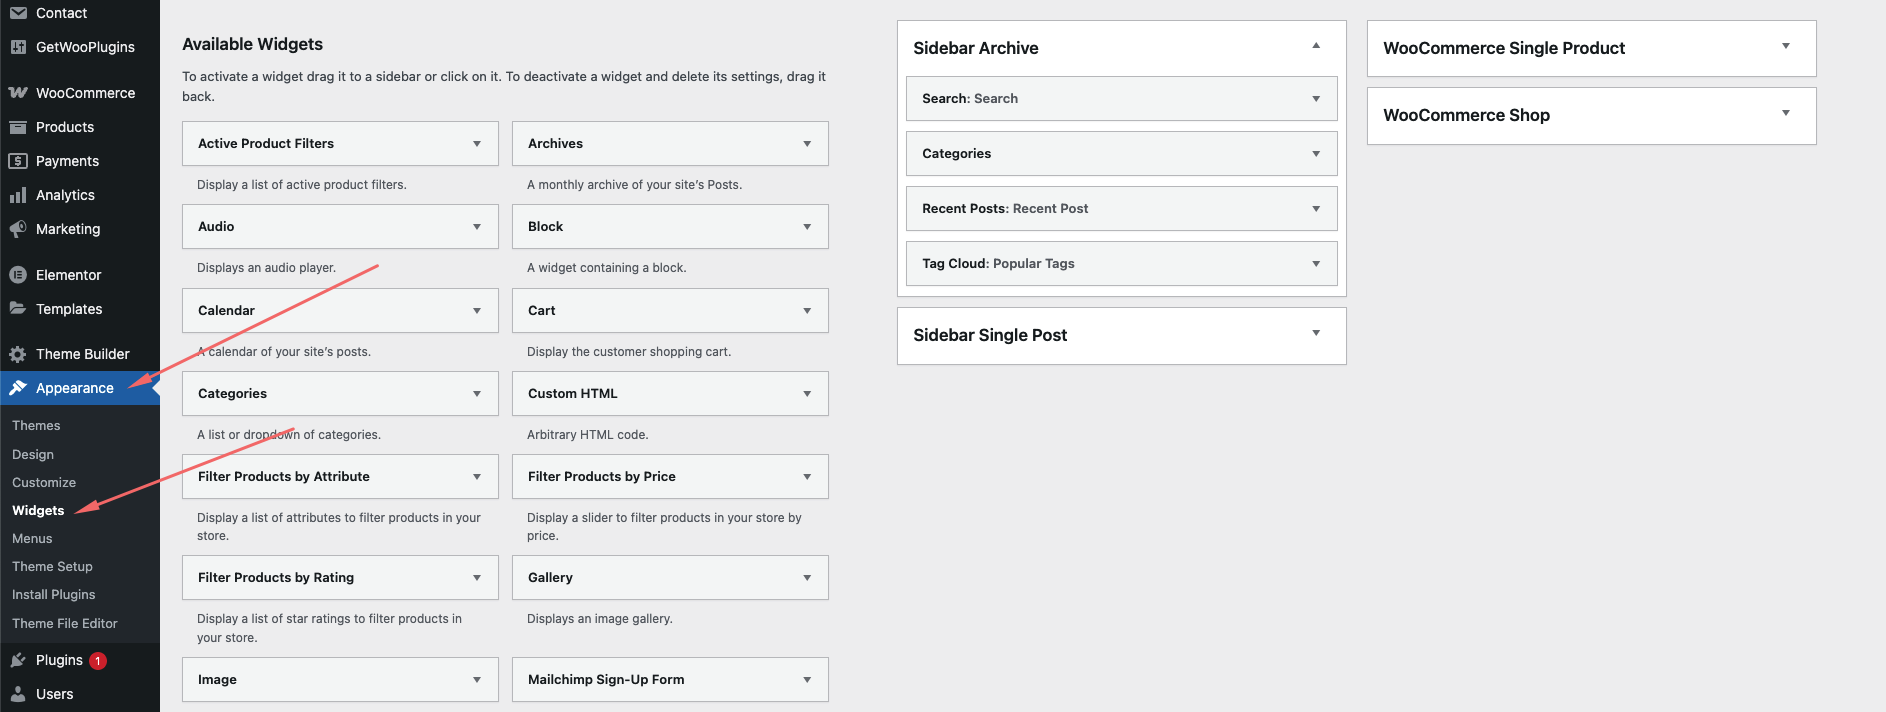Viewport: 1886px width, 712px height.
Task: Click the WooCommerce logo icon in sidebar
Action: tap(18, 93)
